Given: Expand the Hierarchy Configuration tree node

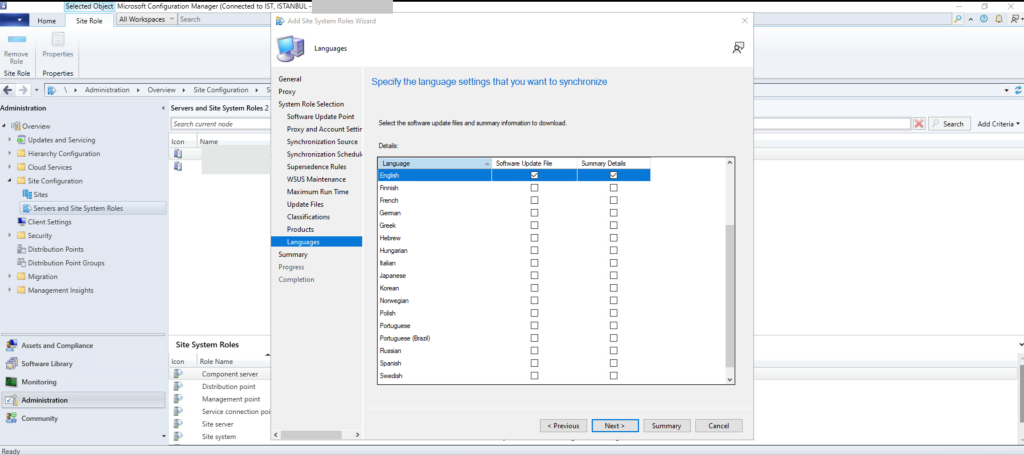Looking at the screenshot, I should tap(10, 154).
